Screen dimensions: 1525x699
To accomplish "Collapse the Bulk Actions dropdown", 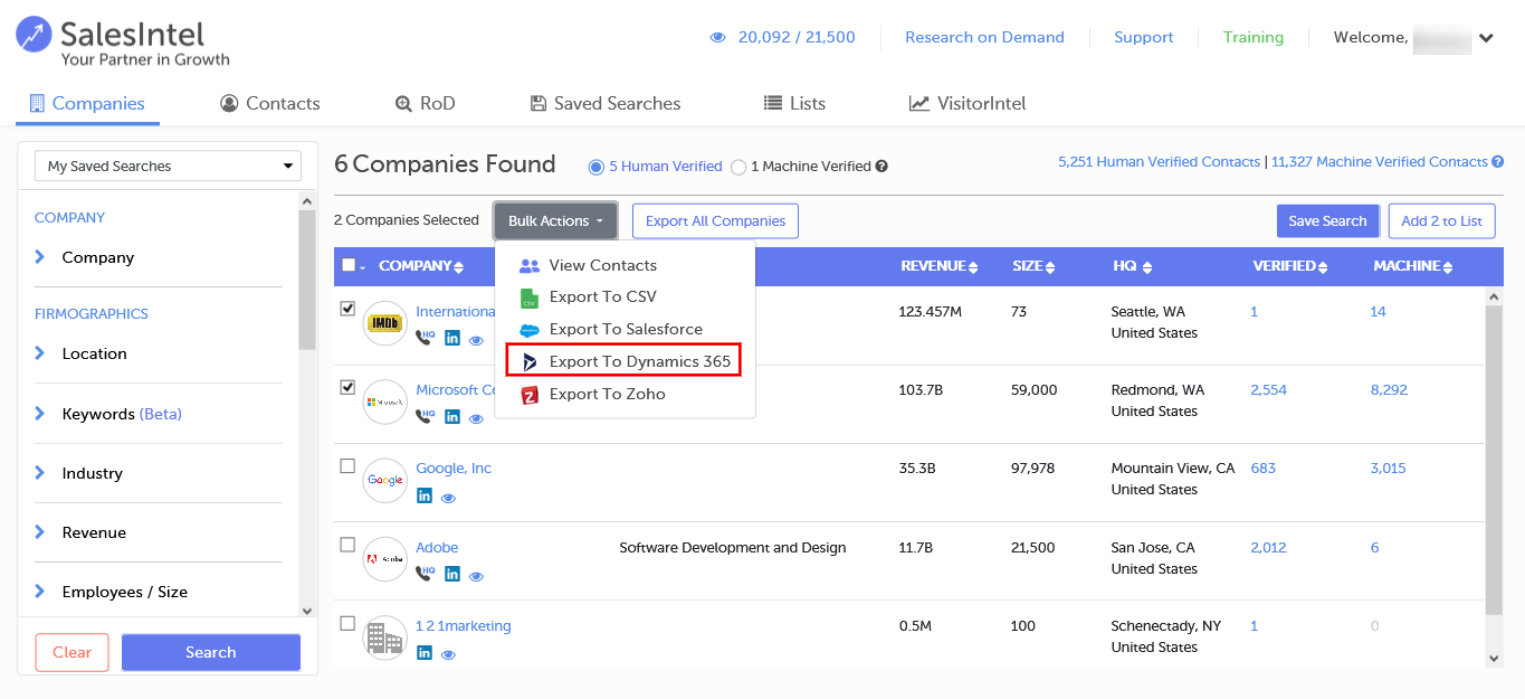I will point(555,221).
